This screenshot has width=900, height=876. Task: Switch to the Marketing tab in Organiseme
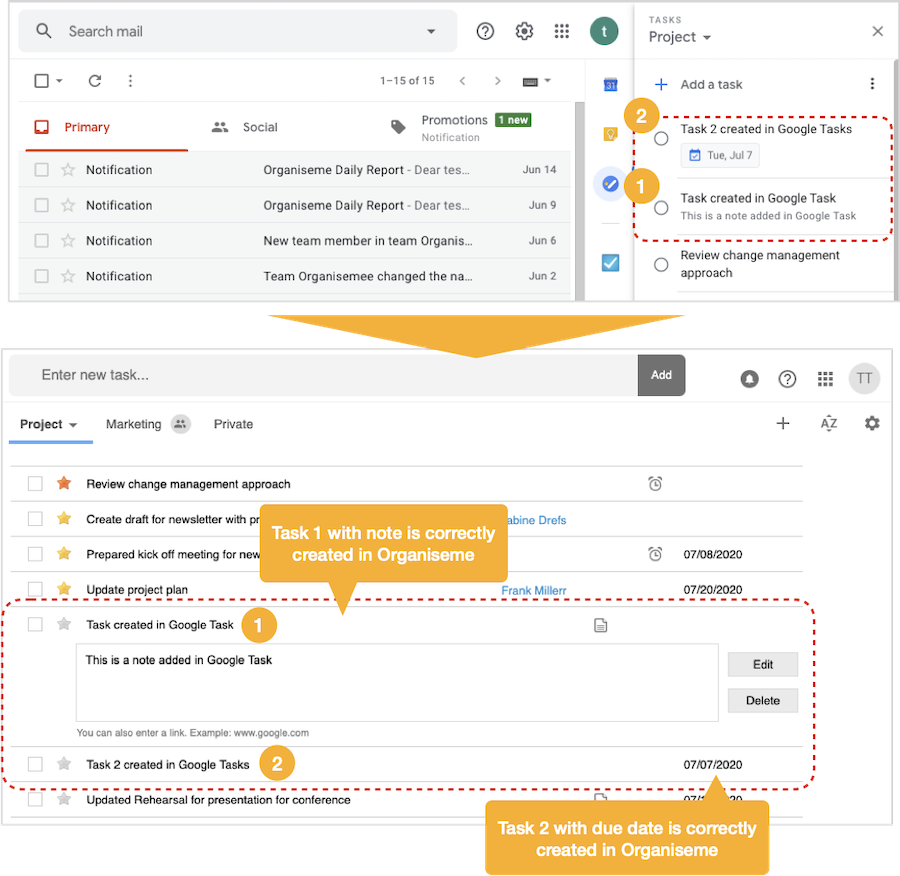click(133, 423)
